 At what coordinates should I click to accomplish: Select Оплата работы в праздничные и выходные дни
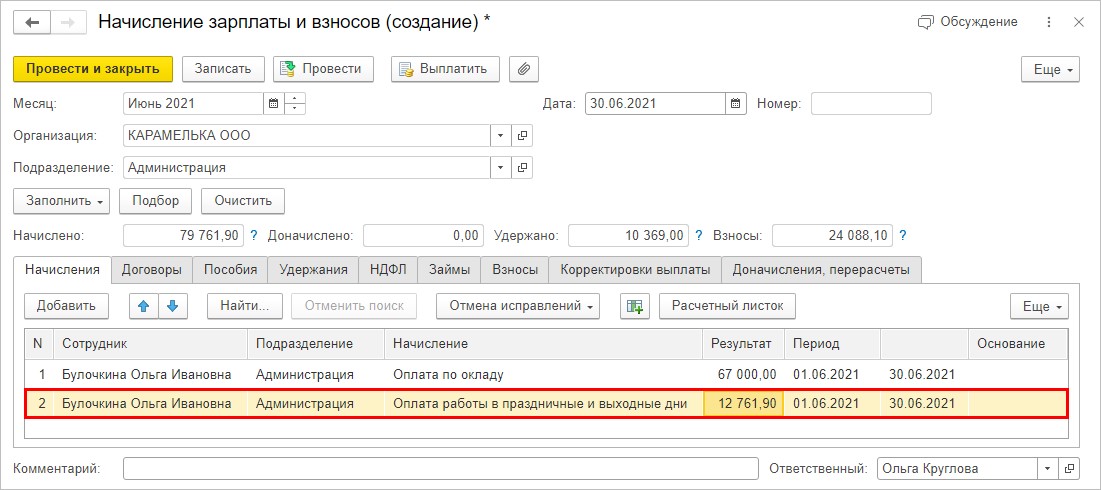tap(543, 404)
